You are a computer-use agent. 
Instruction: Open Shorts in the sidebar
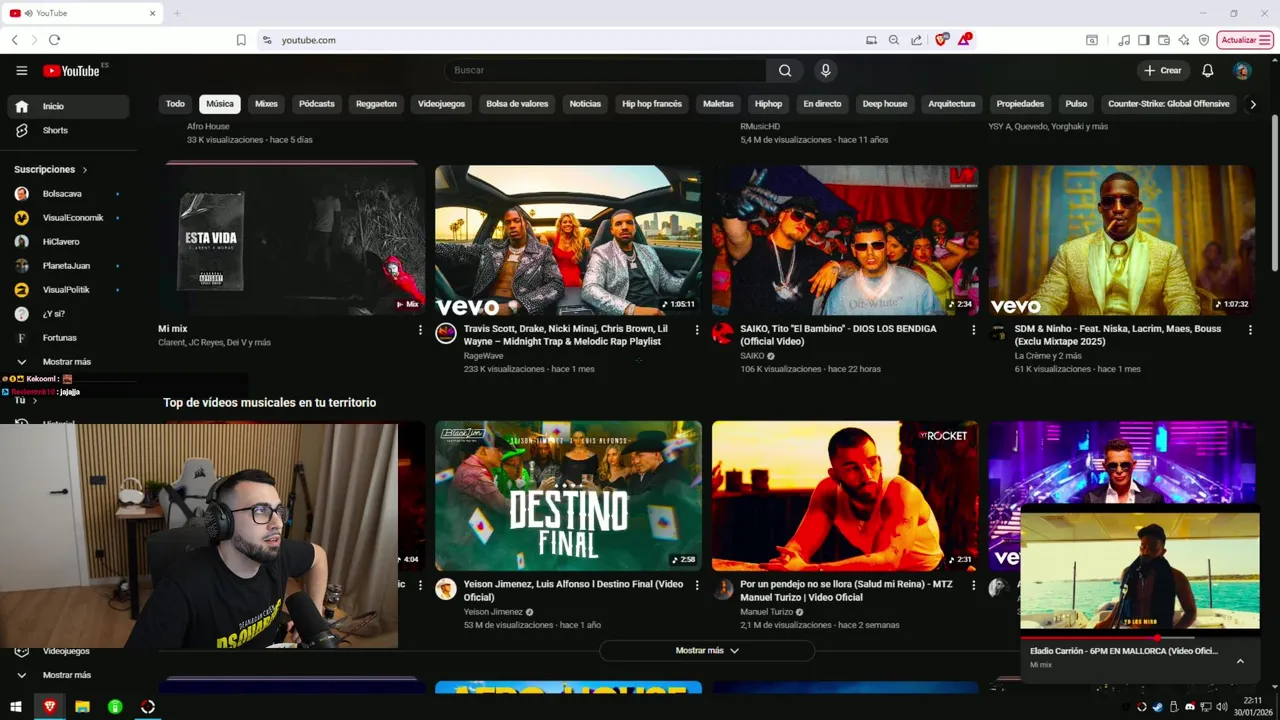tap(68, 130)
